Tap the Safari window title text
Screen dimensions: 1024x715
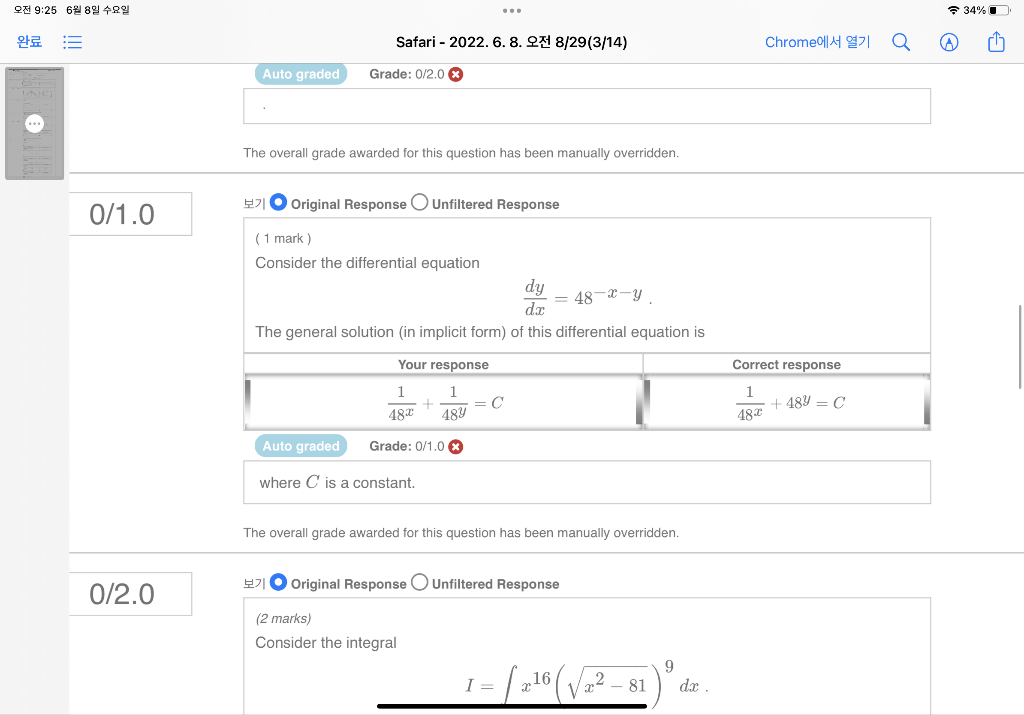pyautogui.click(x=512, y=42)
